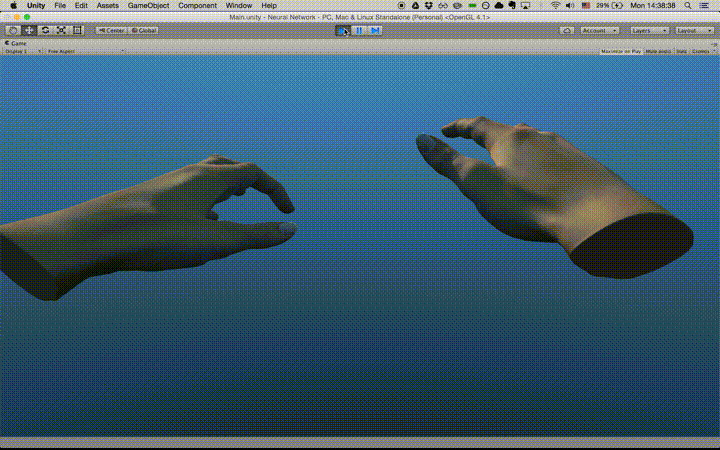Pause the running game
720x450 pixels.
[x=359, y=31]
